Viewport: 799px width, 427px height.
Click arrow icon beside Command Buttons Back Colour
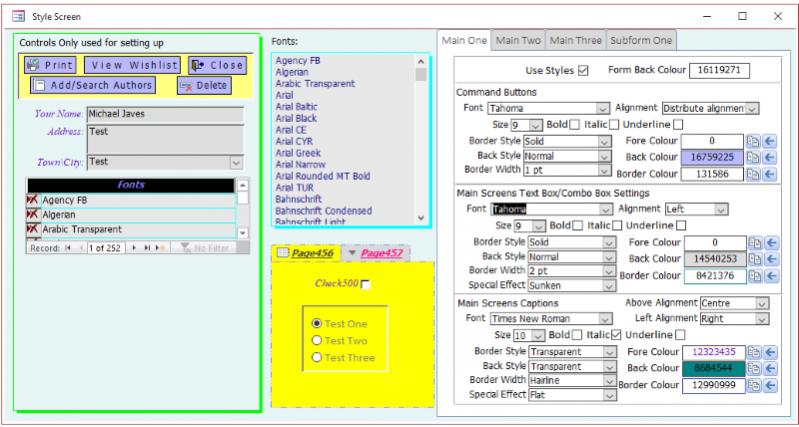pos(770,158)
